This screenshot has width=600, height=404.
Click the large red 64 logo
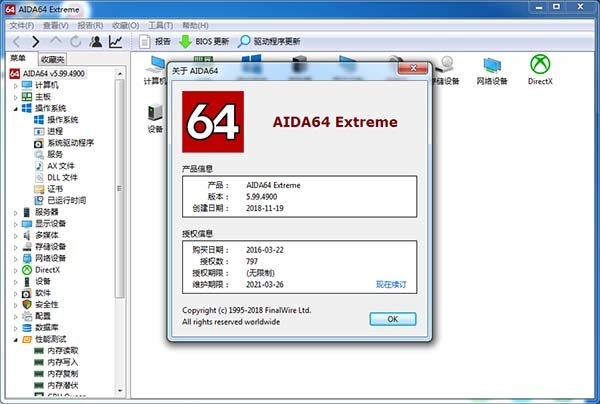coord(213,122)
